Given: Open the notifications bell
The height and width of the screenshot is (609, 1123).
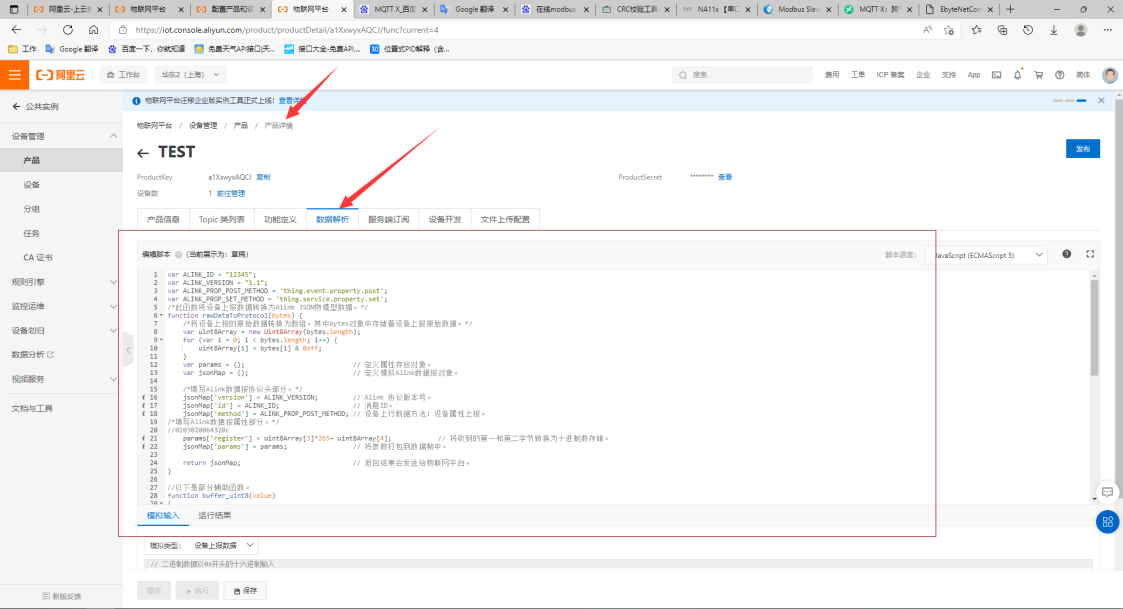Looking at the screenshot, I should click(1017, 75).
